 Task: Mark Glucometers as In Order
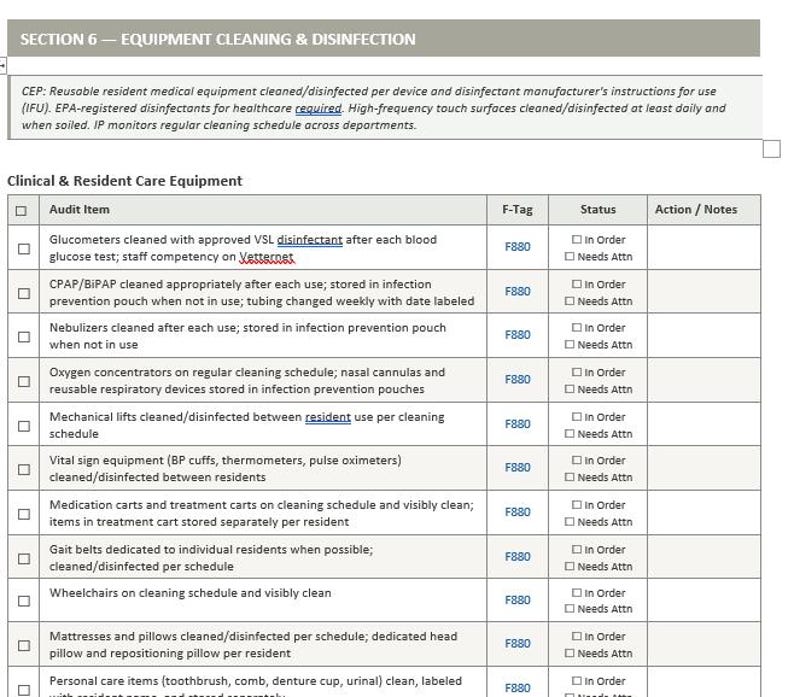click(x=576, y=239)
